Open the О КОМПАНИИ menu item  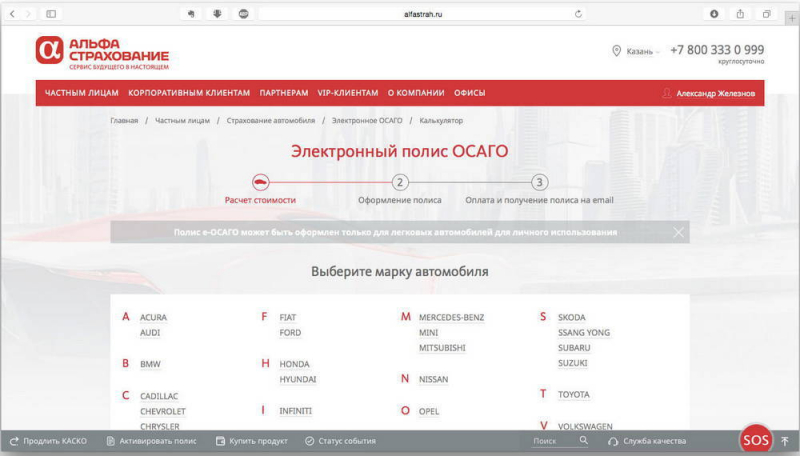416,93
